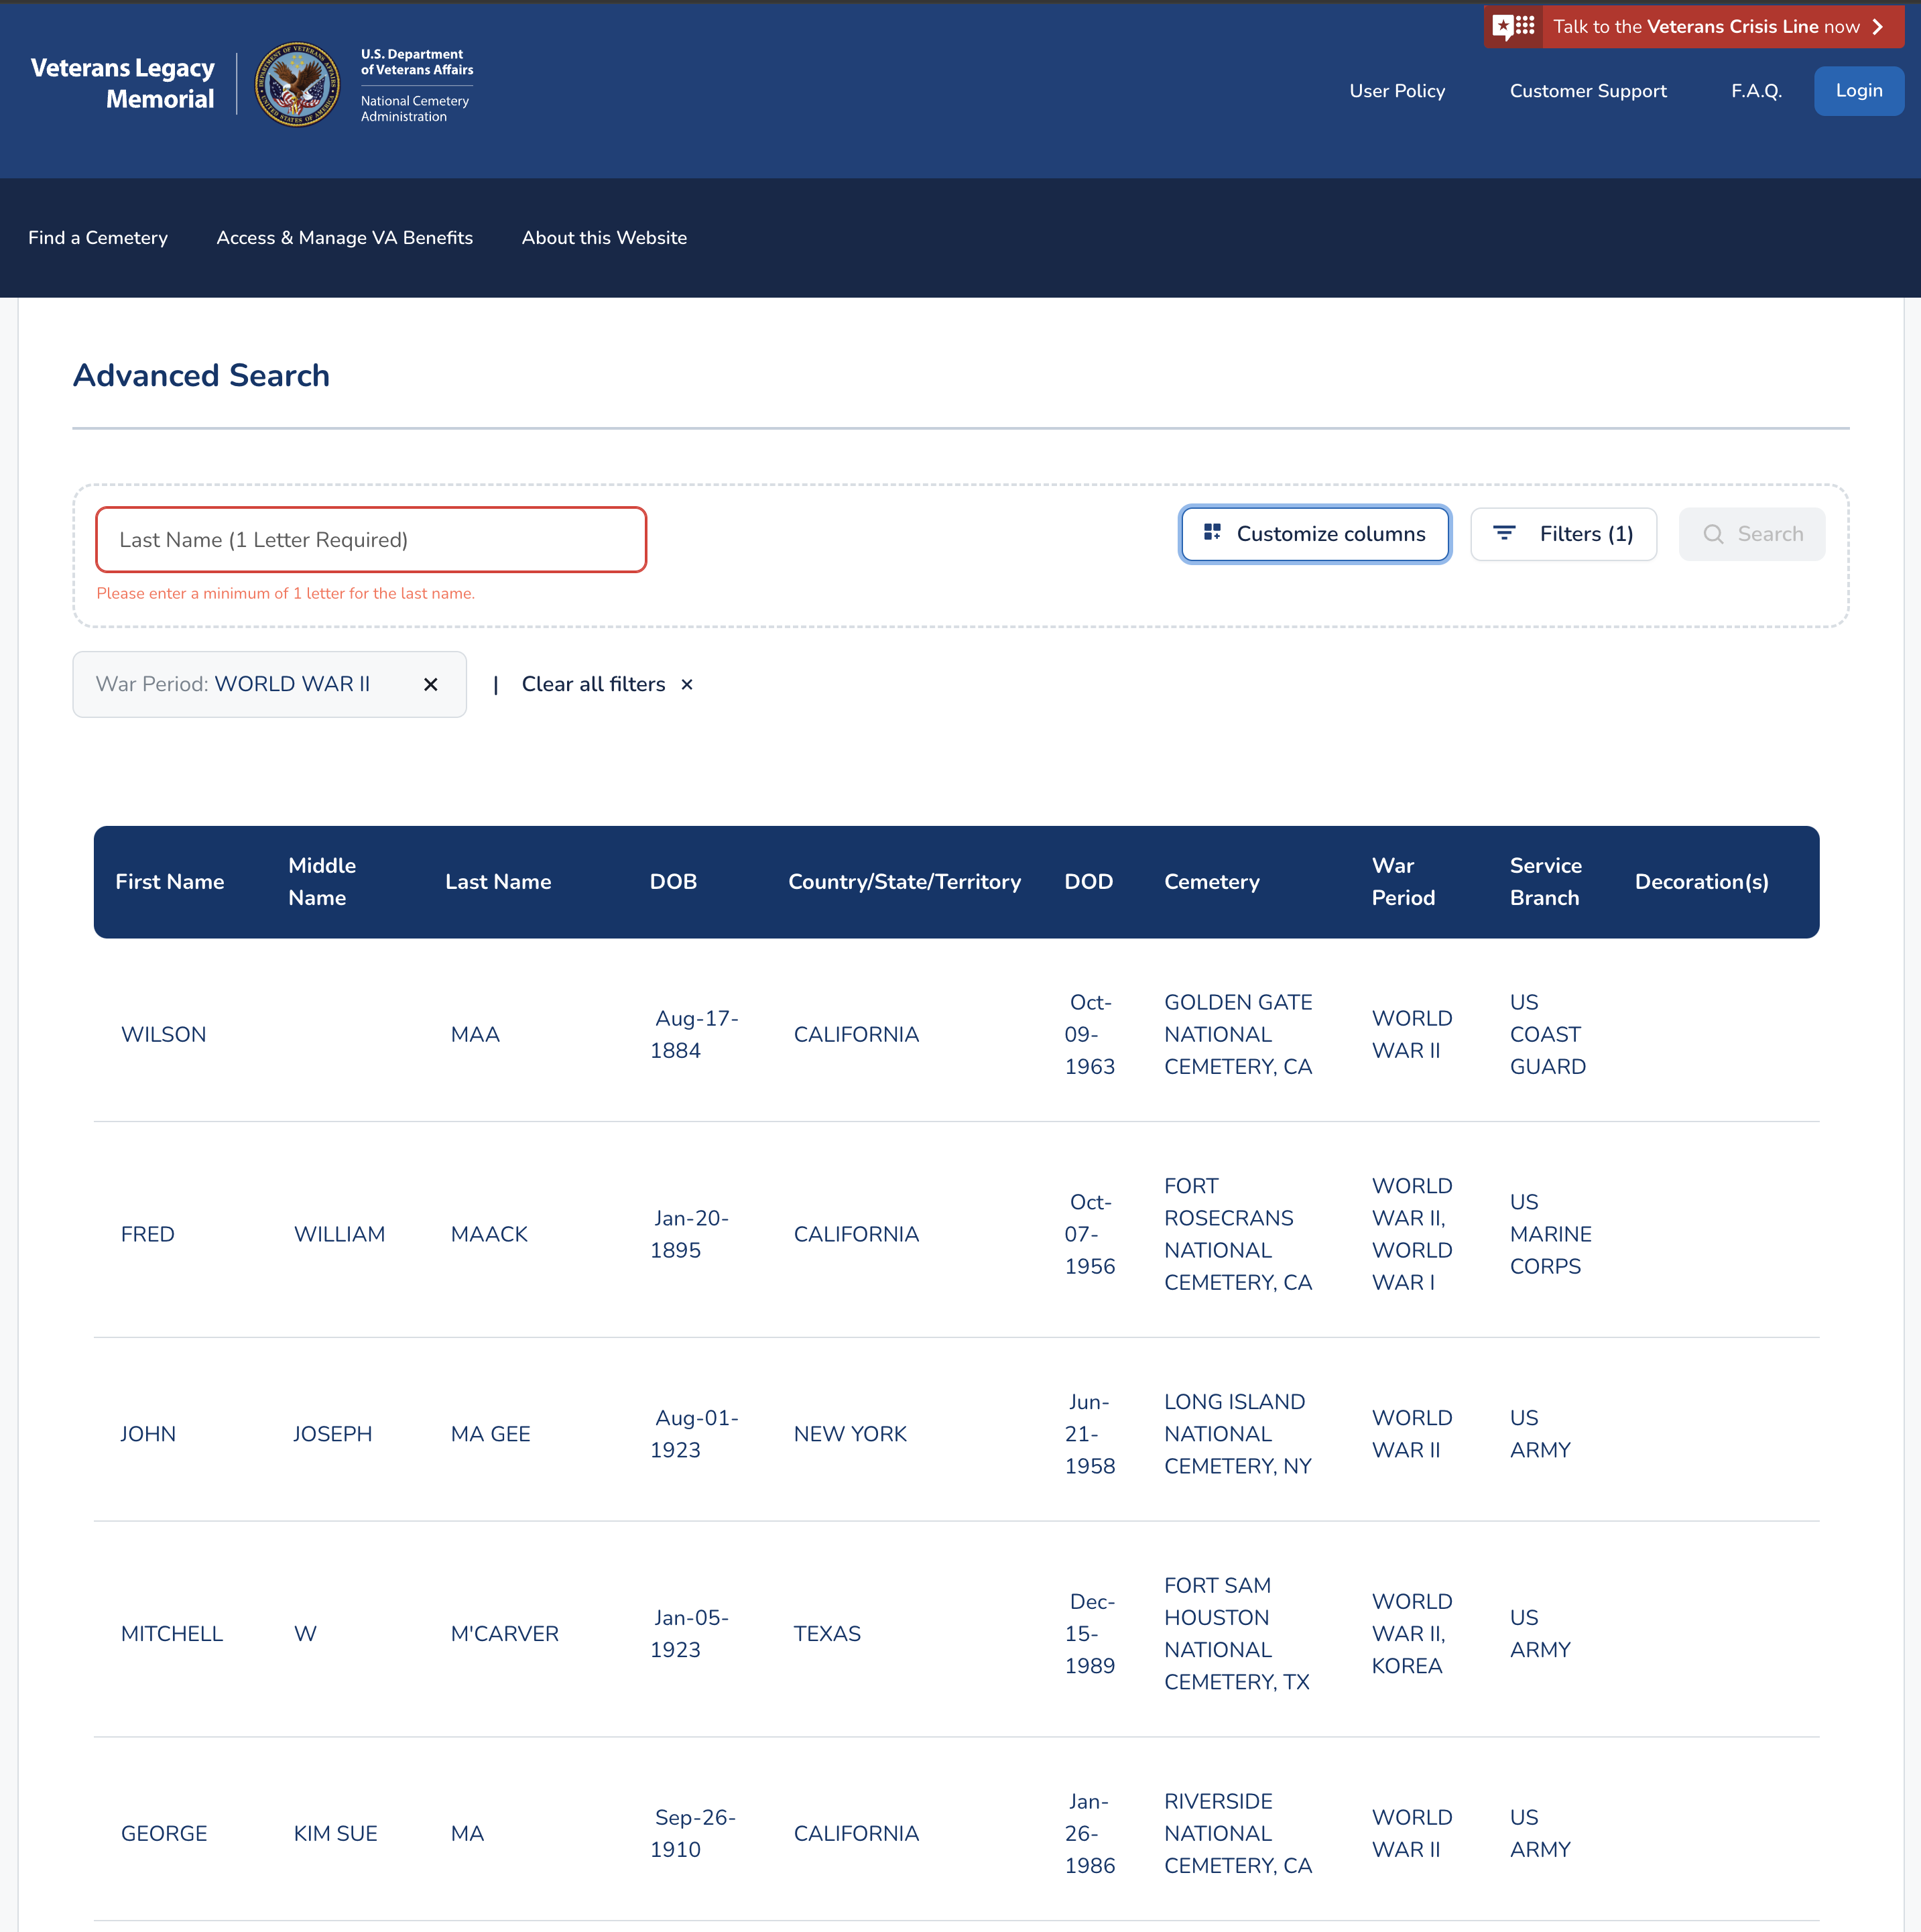Click the Crisis Line chevron arrow

click(1878, 27)
